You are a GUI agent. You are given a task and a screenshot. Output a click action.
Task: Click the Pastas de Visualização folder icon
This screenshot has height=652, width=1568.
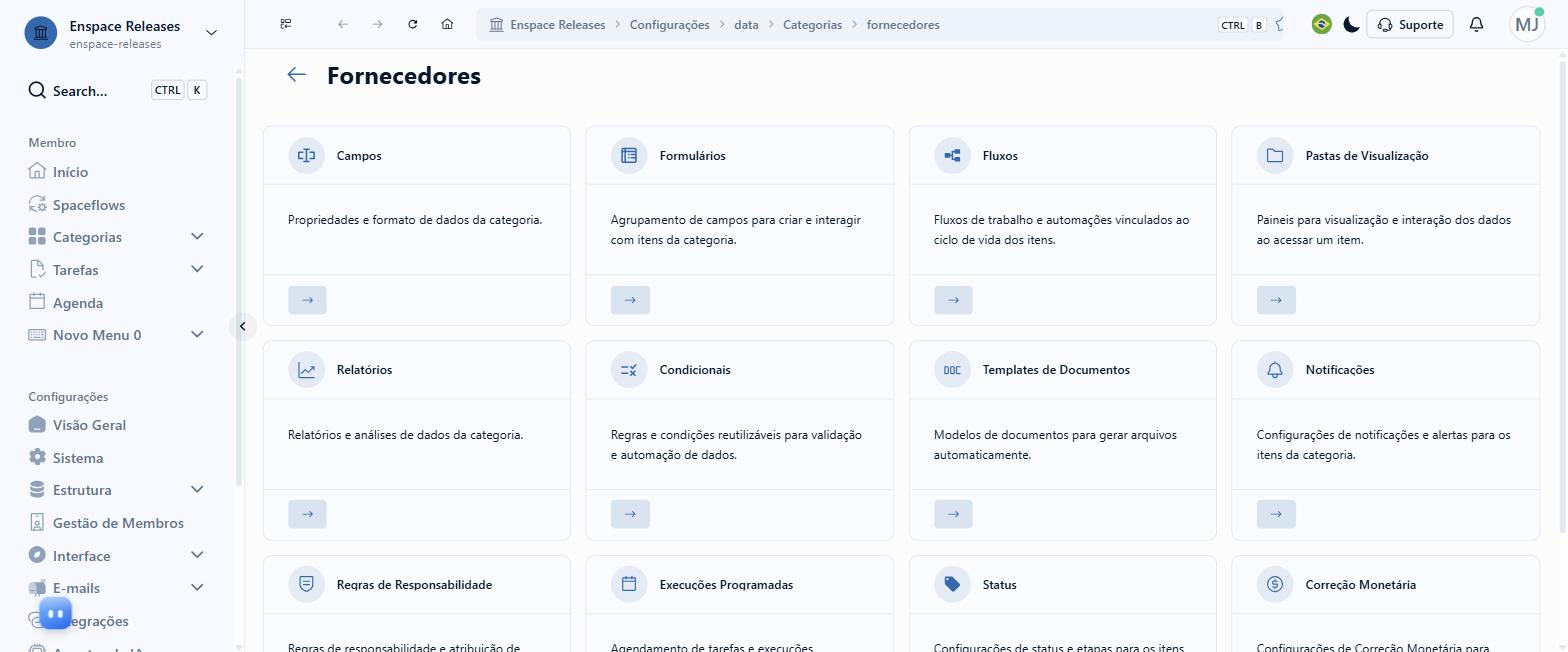coord(1275,155)
